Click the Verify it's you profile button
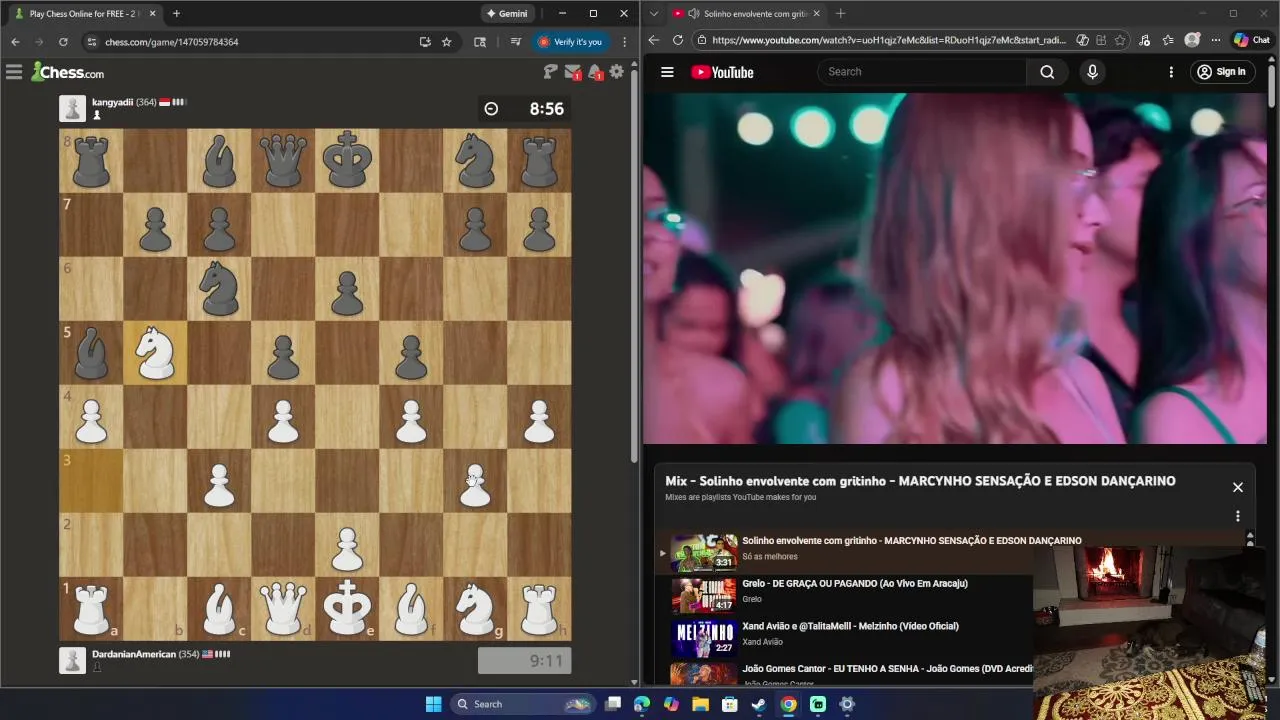Viewport: 1280px width, 720px height. click(570, 42)
